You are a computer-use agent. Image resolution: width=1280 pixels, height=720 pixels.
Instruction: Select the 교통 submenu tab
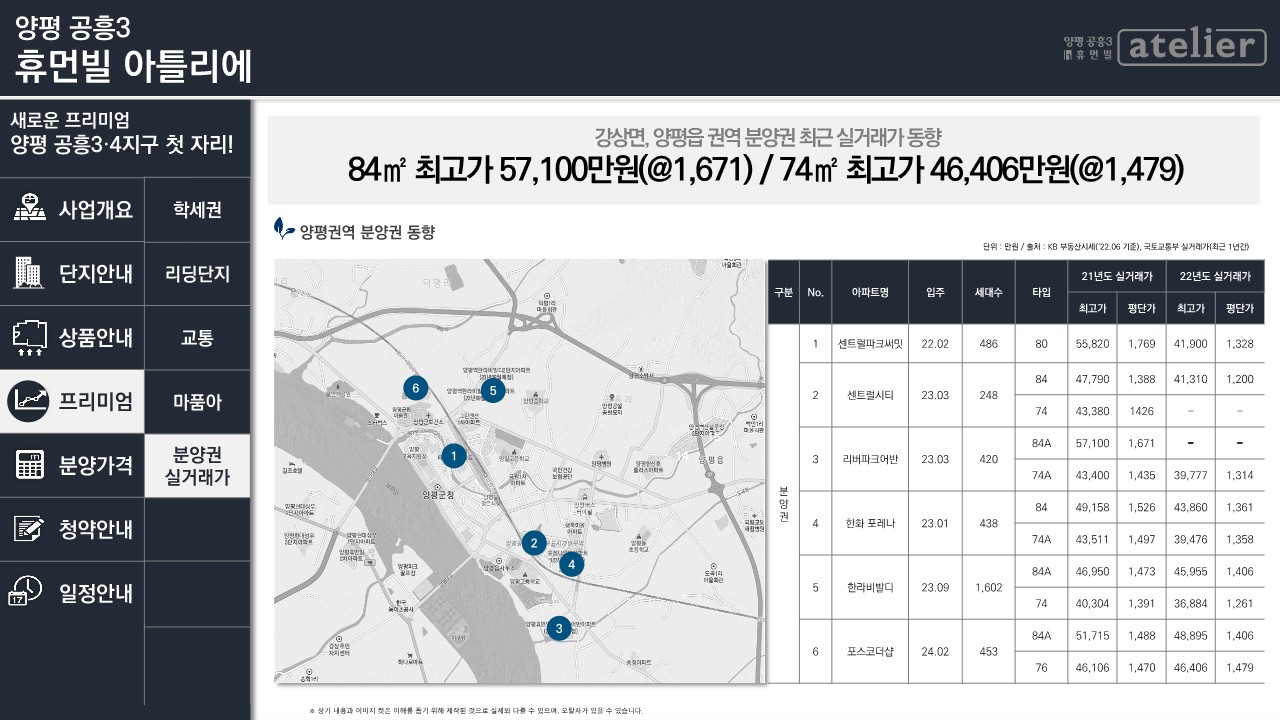(x=197, y=337)
